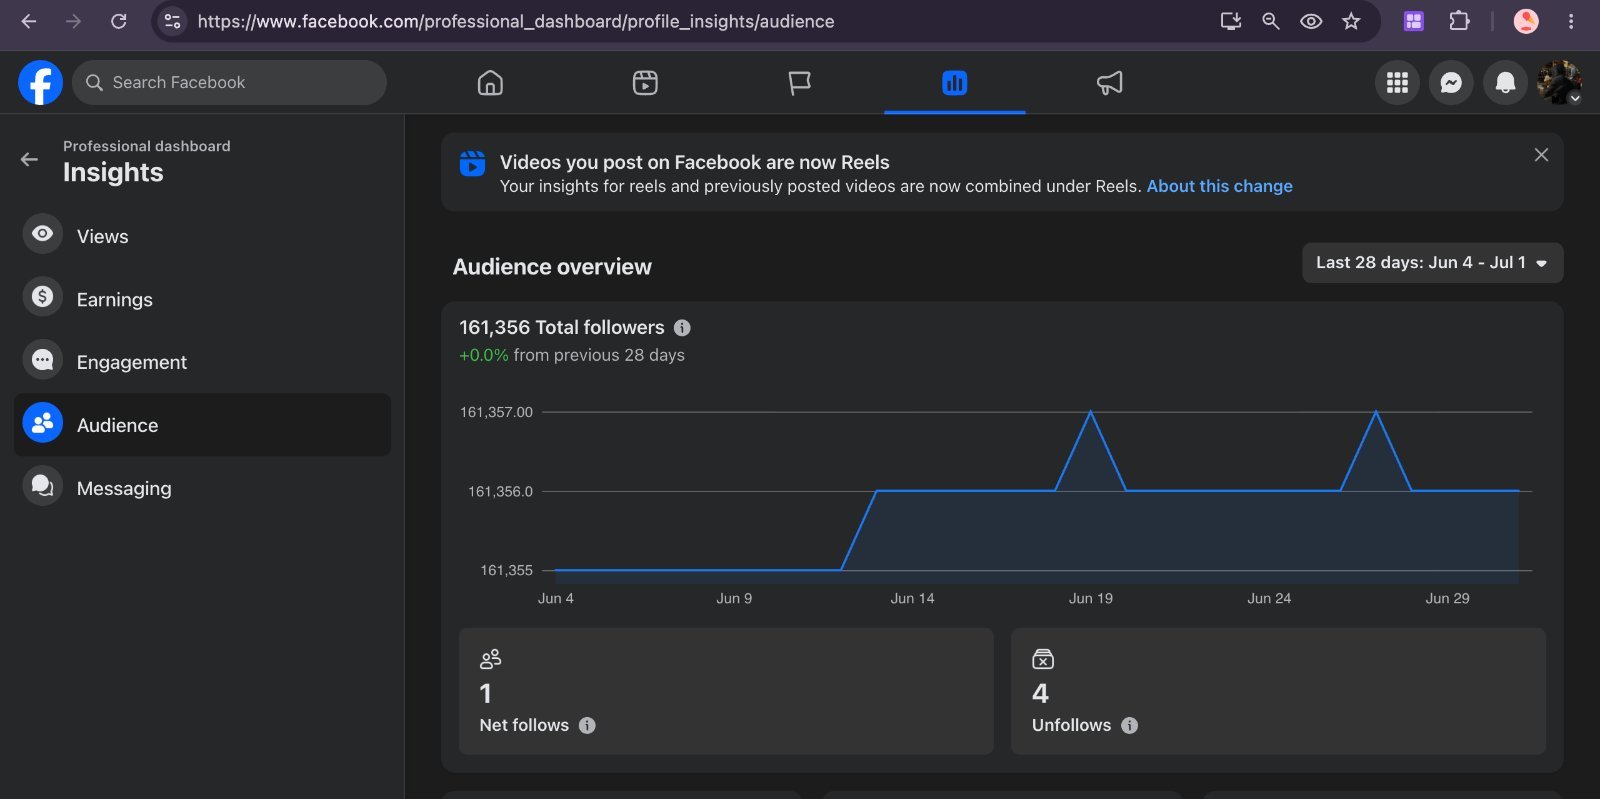This screenshot has width=1600, height=799.
Task: Click the Engagement chat bubble icon
Action: tap(42, 360)
